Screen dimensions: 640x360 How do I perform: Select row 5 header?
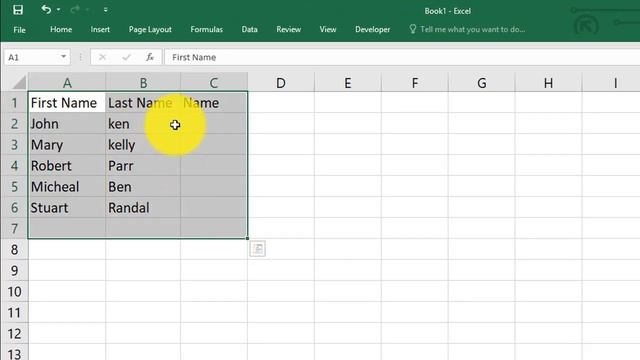pos(14,187)
